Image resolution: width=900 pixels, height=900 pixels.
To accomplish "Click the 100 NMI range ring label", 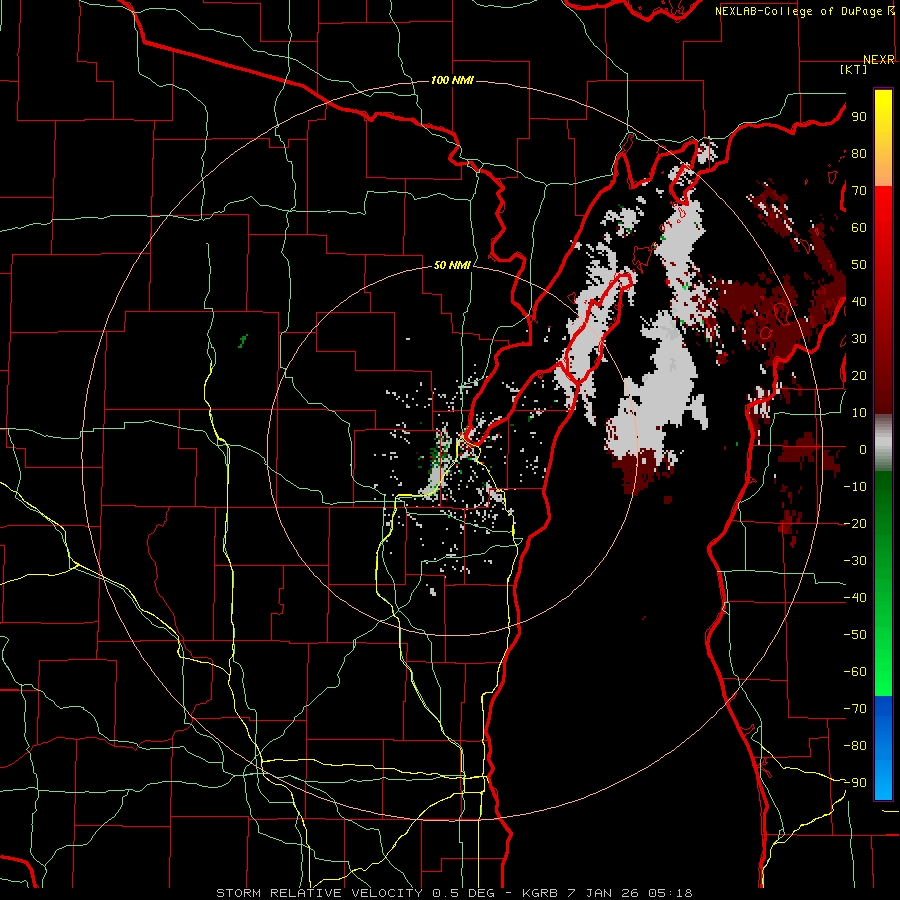I will (x=452, y=80).
